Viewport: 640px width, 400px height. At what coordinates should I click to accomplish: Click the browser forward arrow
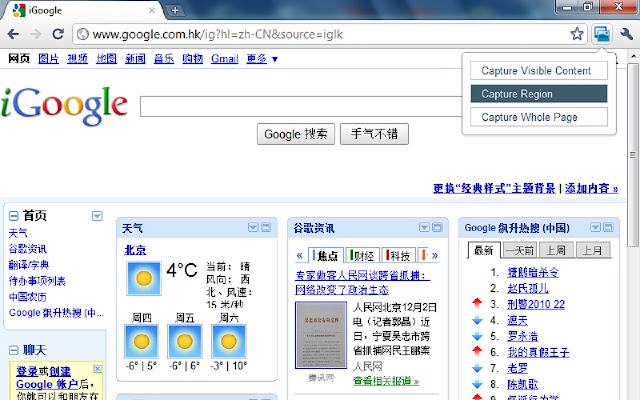[x=36, y=34]
